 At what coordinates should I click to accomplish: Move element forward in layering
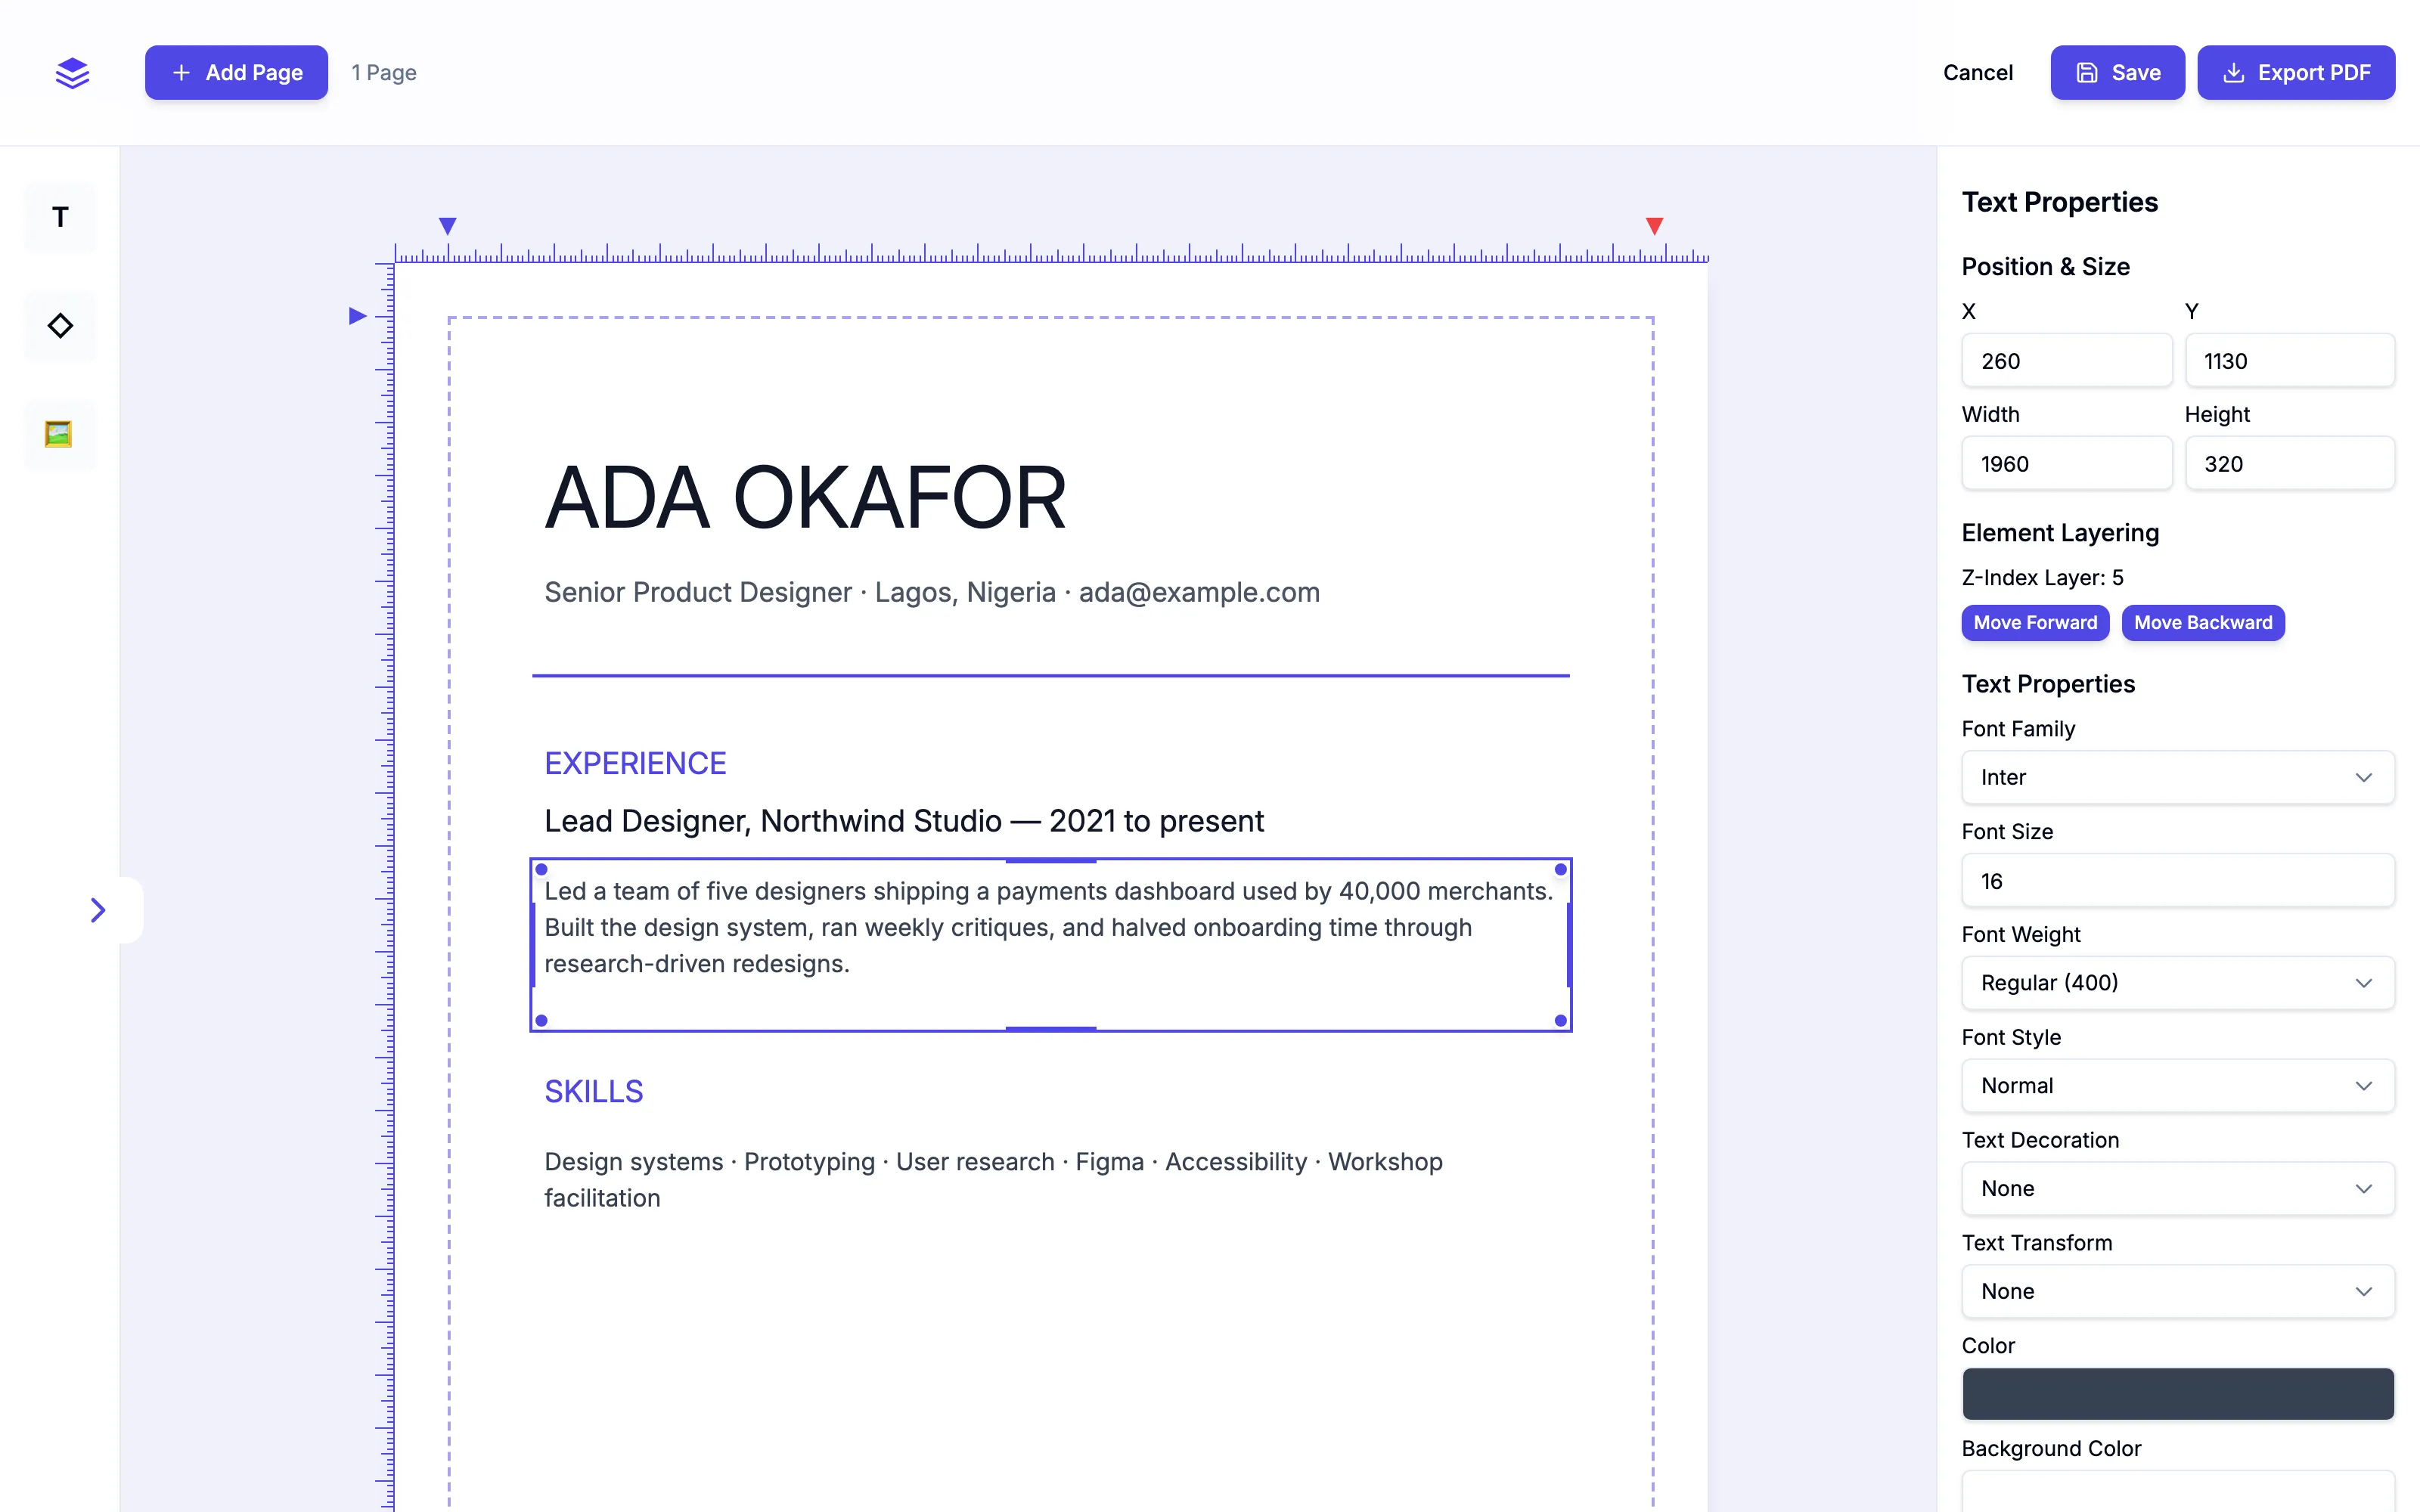click(x=2035, y=622)
